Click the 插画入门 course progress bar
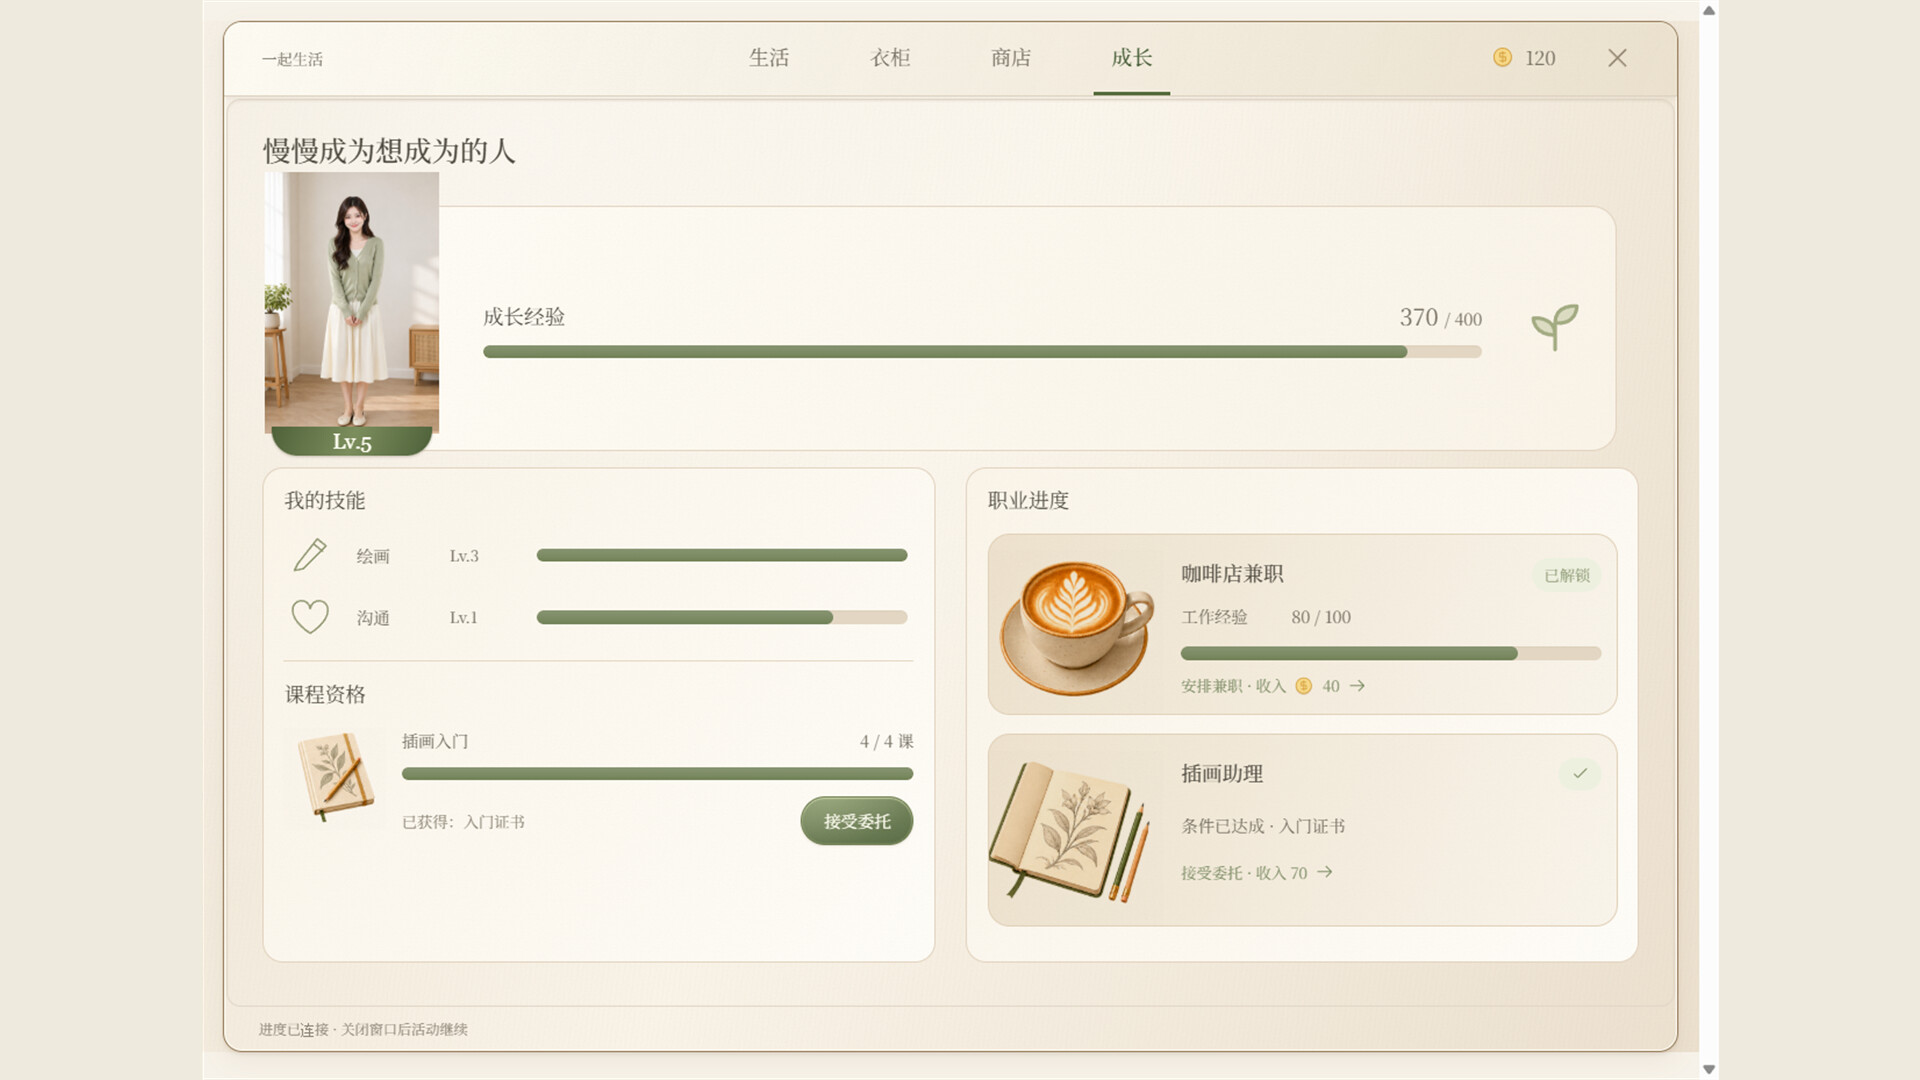Image resolution: width=1920 pixels, height=1080 pixels. point(657,773)
